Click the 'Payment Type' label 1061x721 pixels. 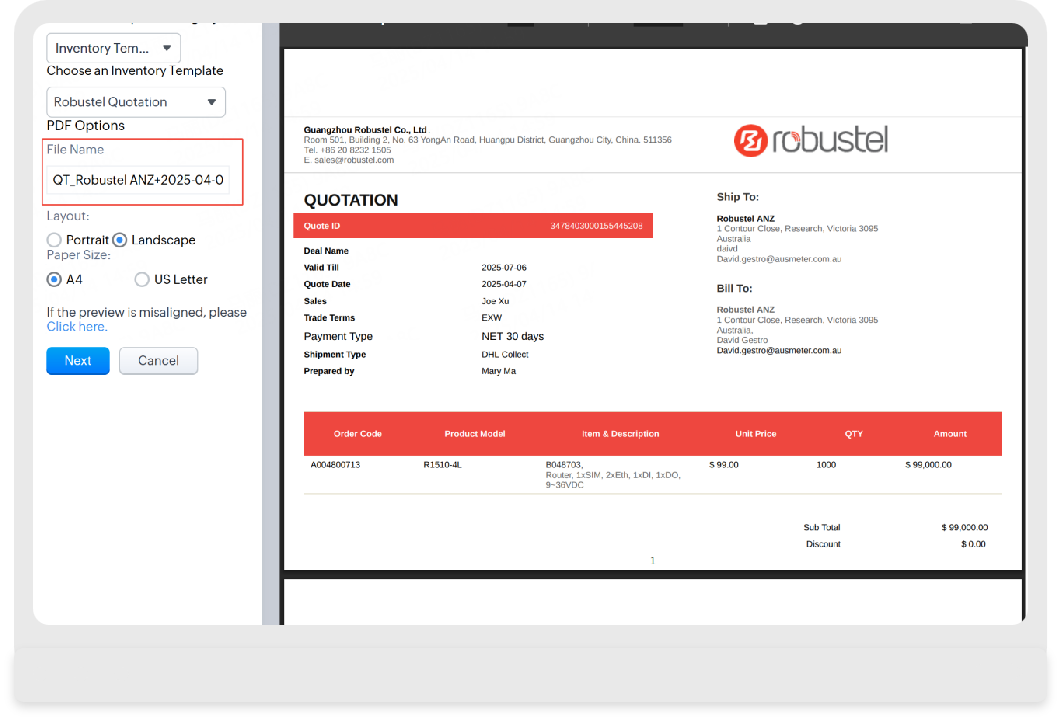(x=338, y=336)
